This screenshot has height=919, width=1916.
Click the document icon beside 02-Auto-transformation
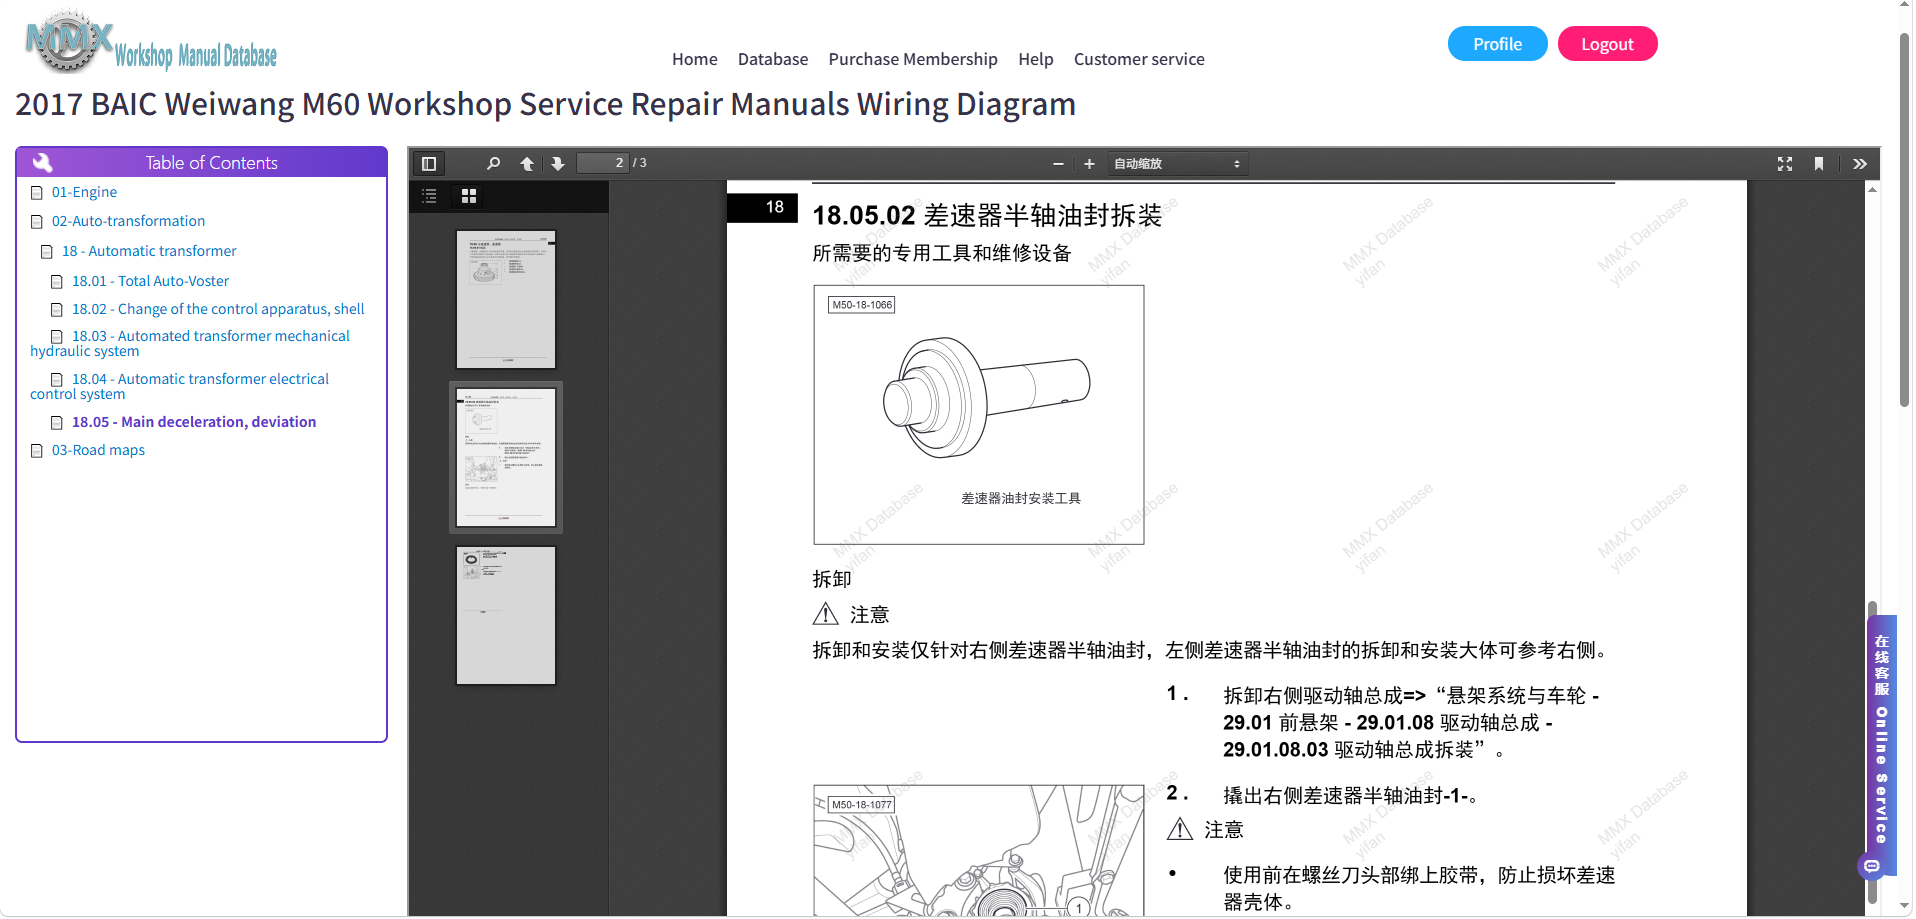(37, 222)
